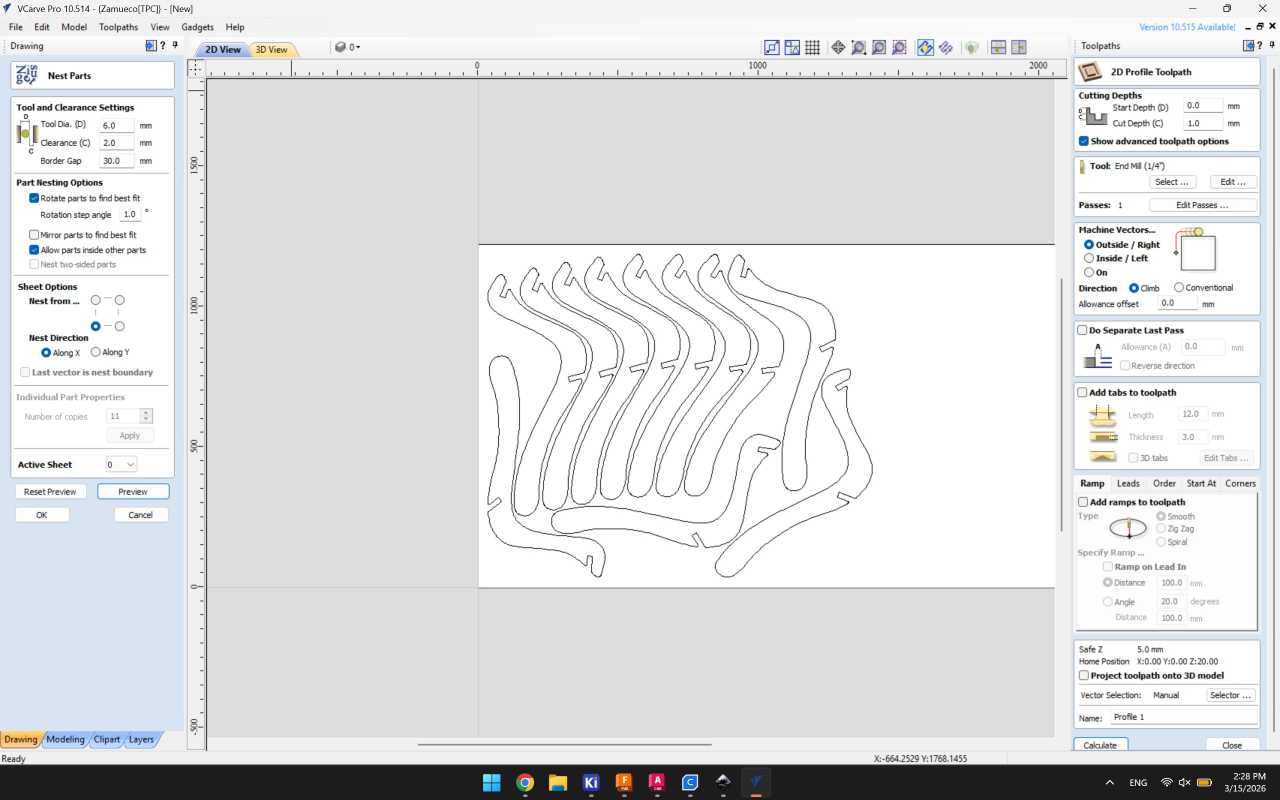Screen dimensions: 1280x800
Task: Increase Number of copies with the stepper
Action: click(x=145, y=412)
